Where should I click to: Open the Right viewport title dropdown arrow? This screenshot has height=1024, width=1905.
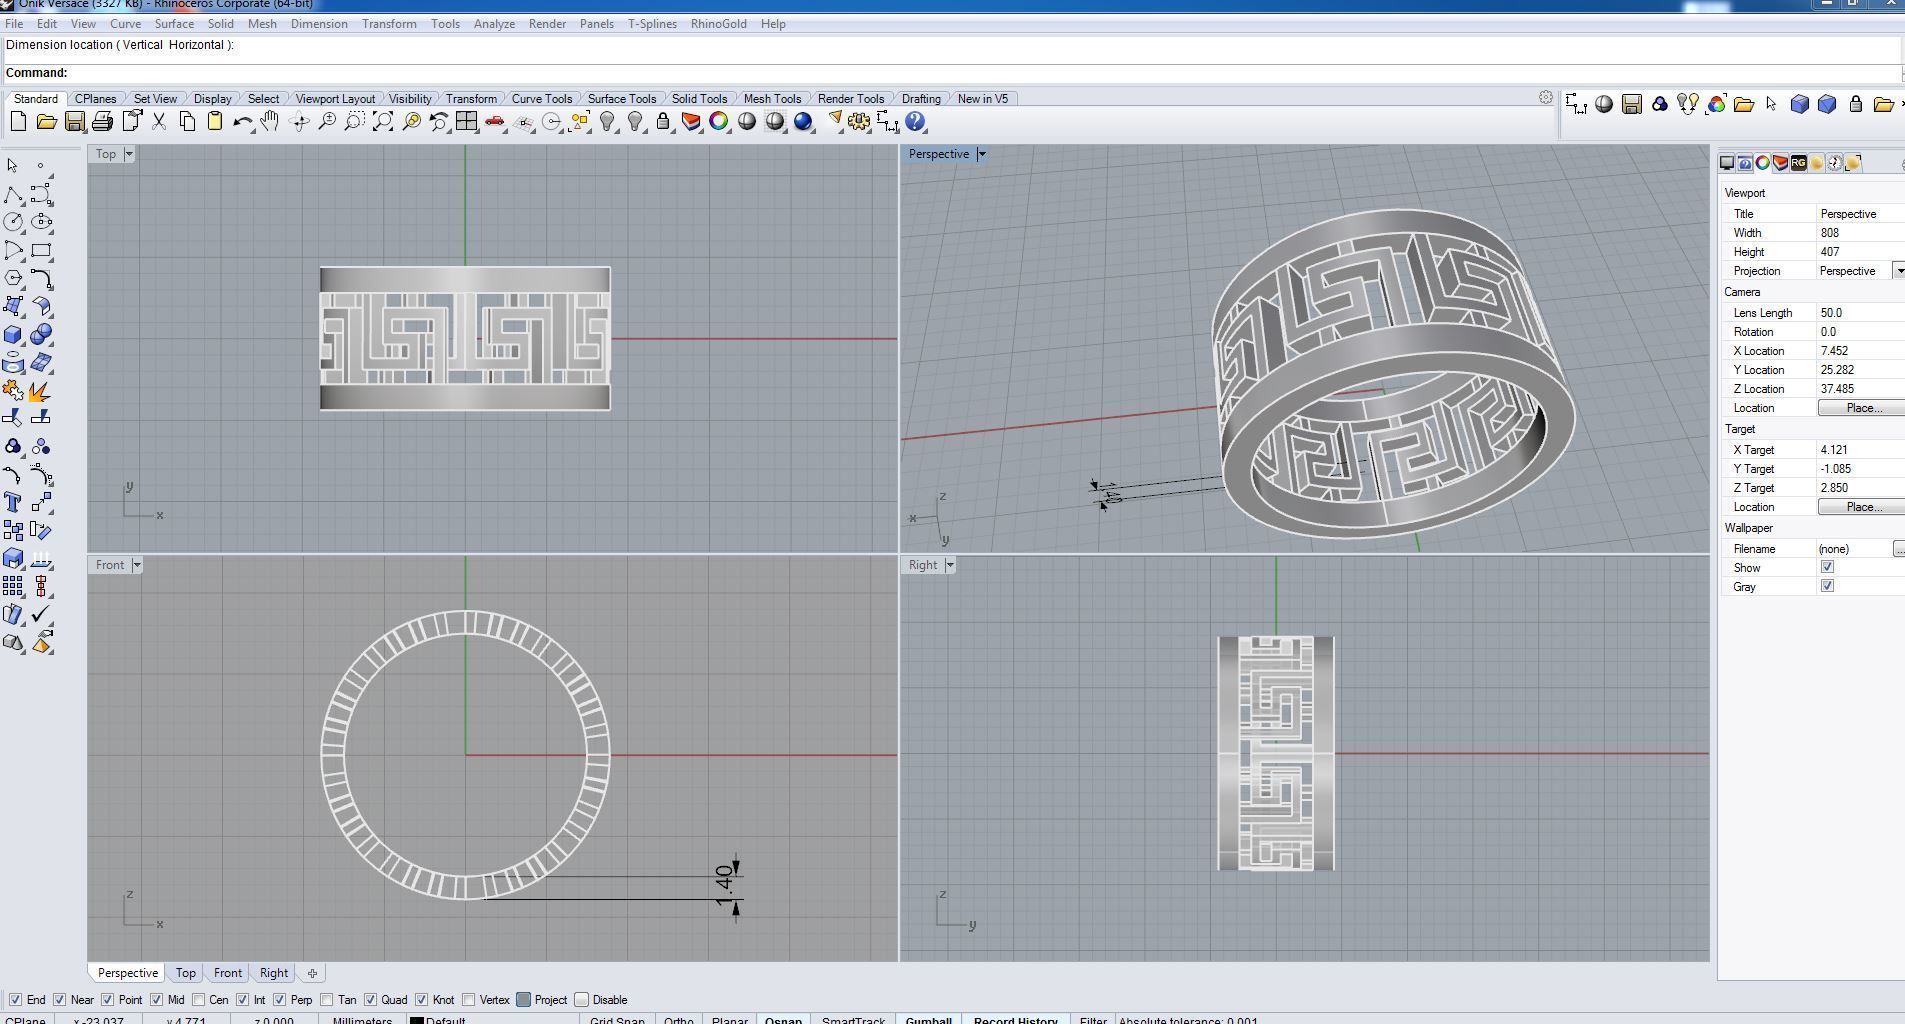[950, 565]
